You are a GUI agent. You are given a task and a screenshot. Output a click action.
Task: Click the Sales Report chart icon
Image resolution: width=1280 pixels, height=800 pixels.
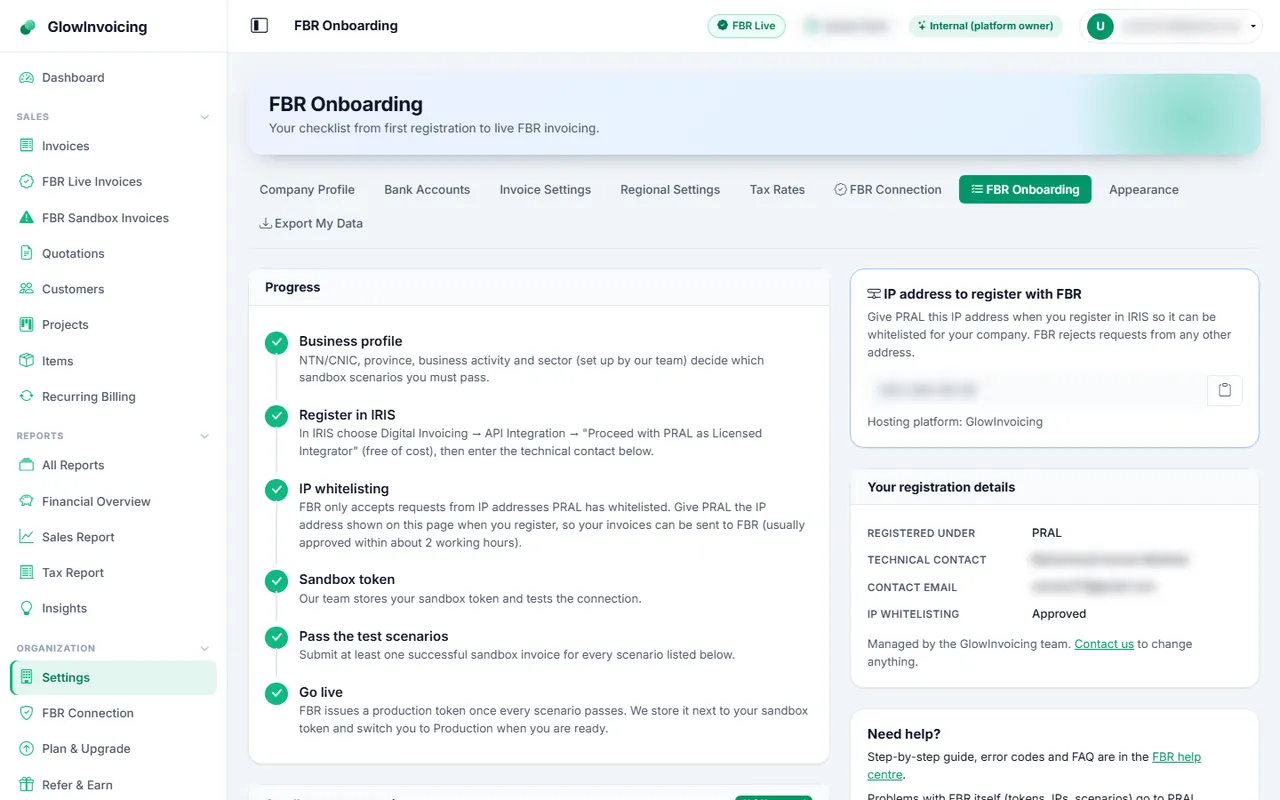(x=27, y=537)
